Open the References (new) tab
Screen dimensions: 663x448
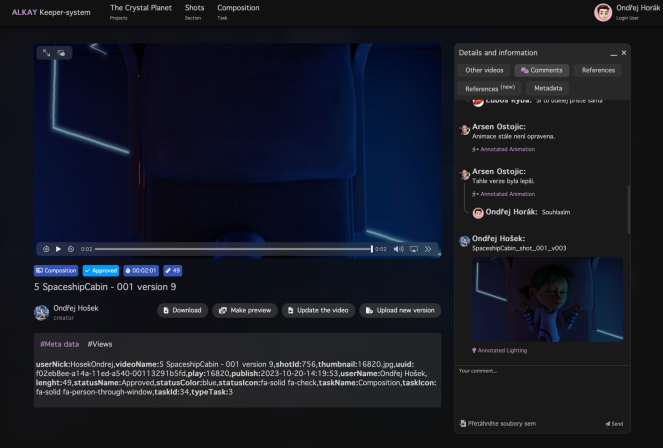point(490,88)
